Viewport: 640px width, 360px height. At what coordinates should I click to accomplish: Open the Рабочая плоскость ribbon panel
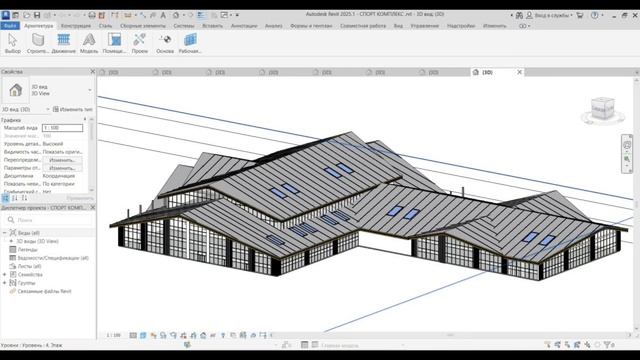(x=190, y=43)
